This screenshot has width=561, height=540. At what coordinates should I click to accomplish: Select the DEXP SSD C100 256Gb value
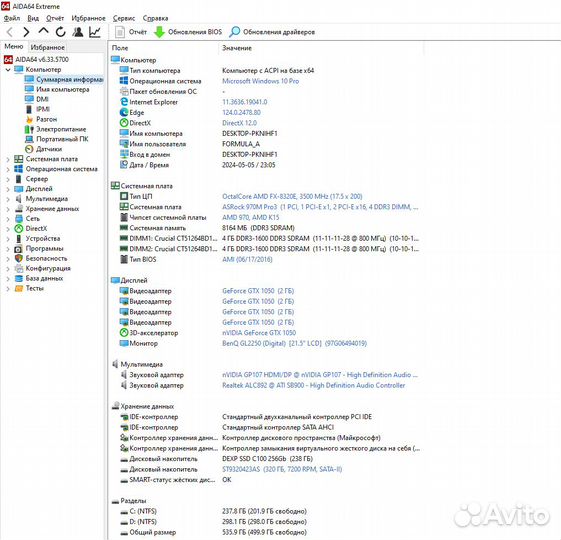point(267,459)
